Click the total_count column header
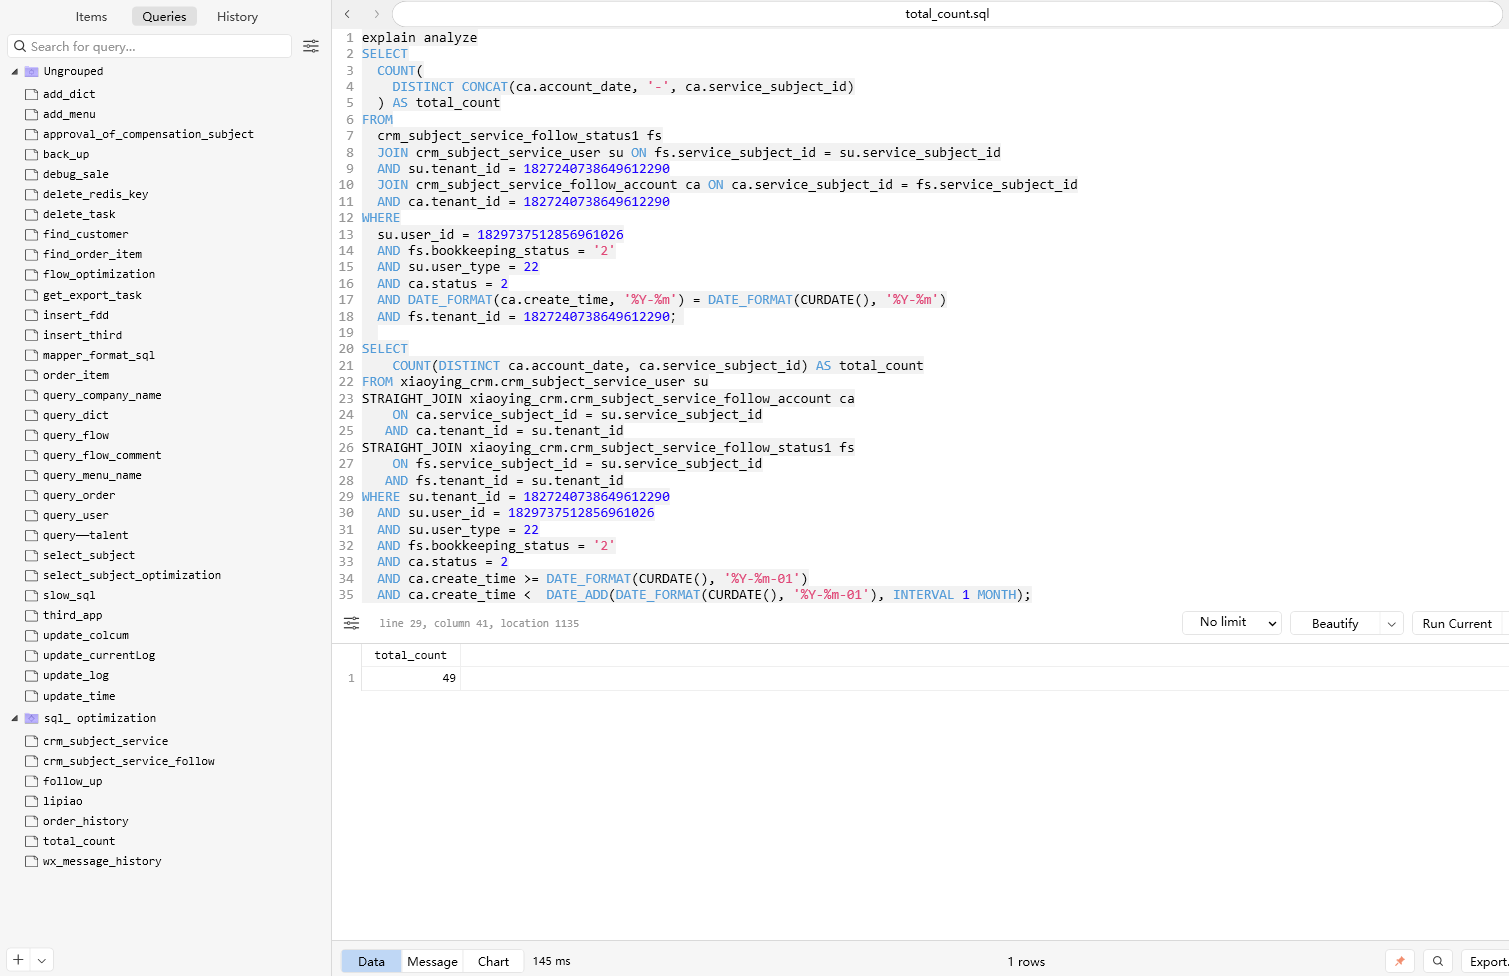 coord(410,655)
